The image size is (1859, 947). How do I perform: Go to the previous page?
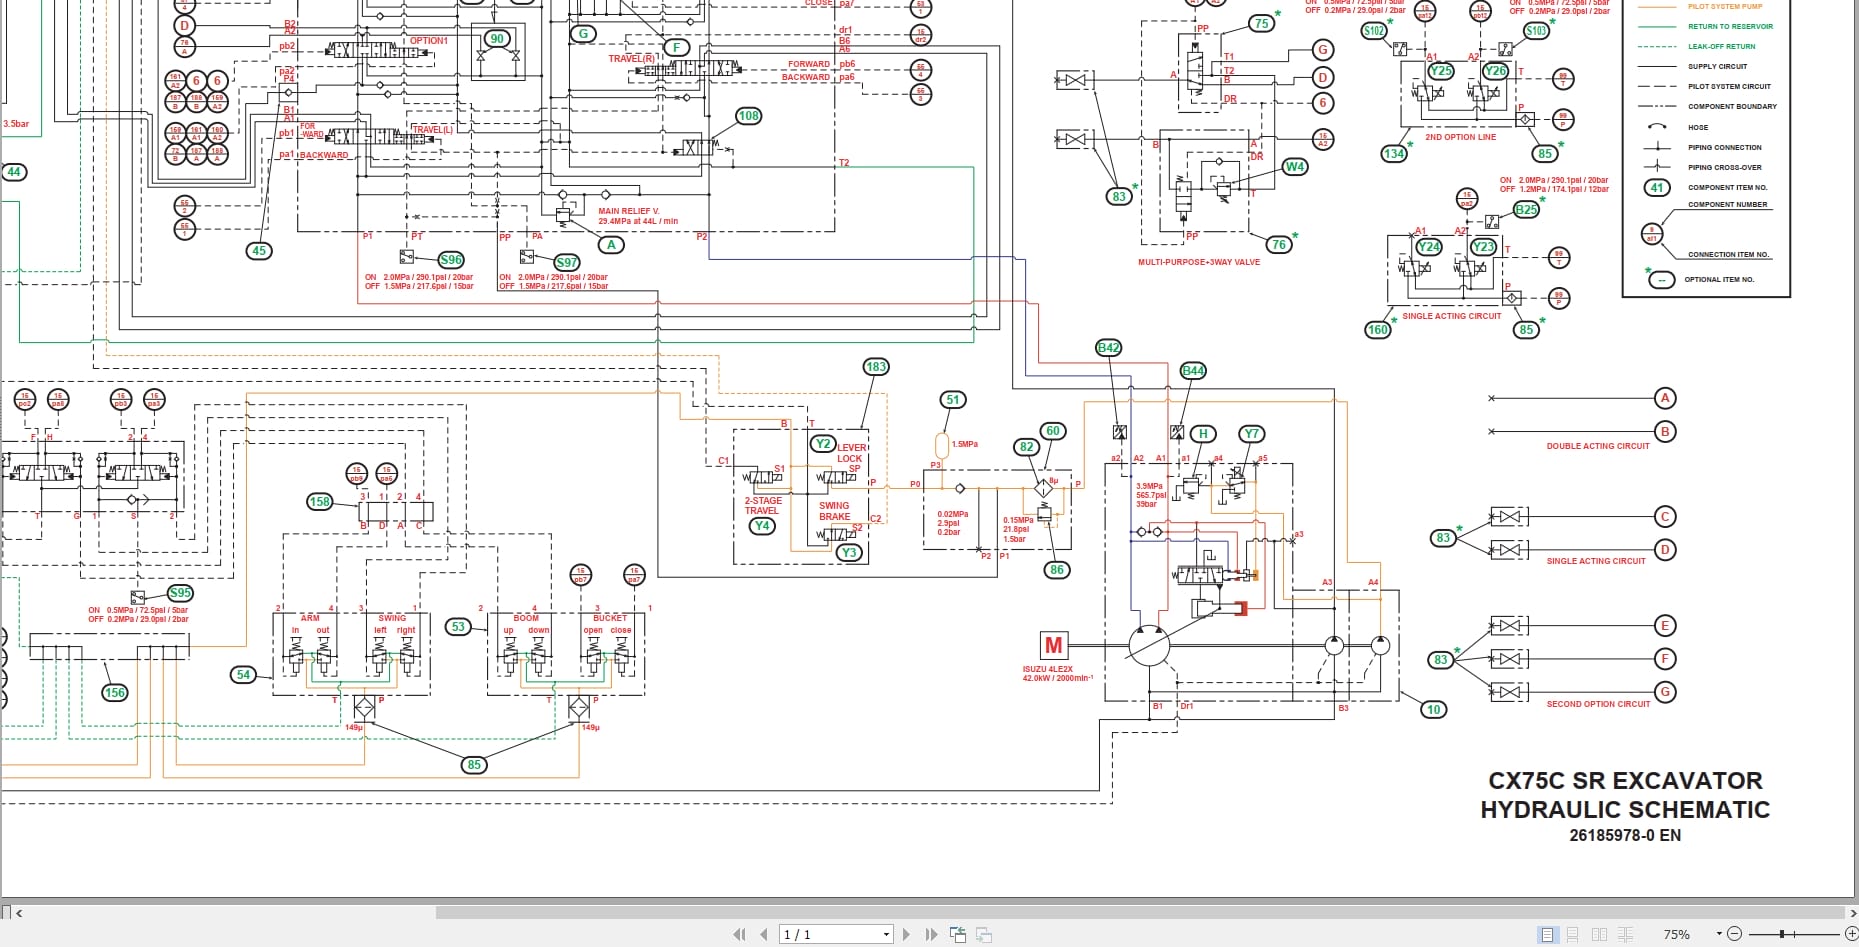(763, 935)
